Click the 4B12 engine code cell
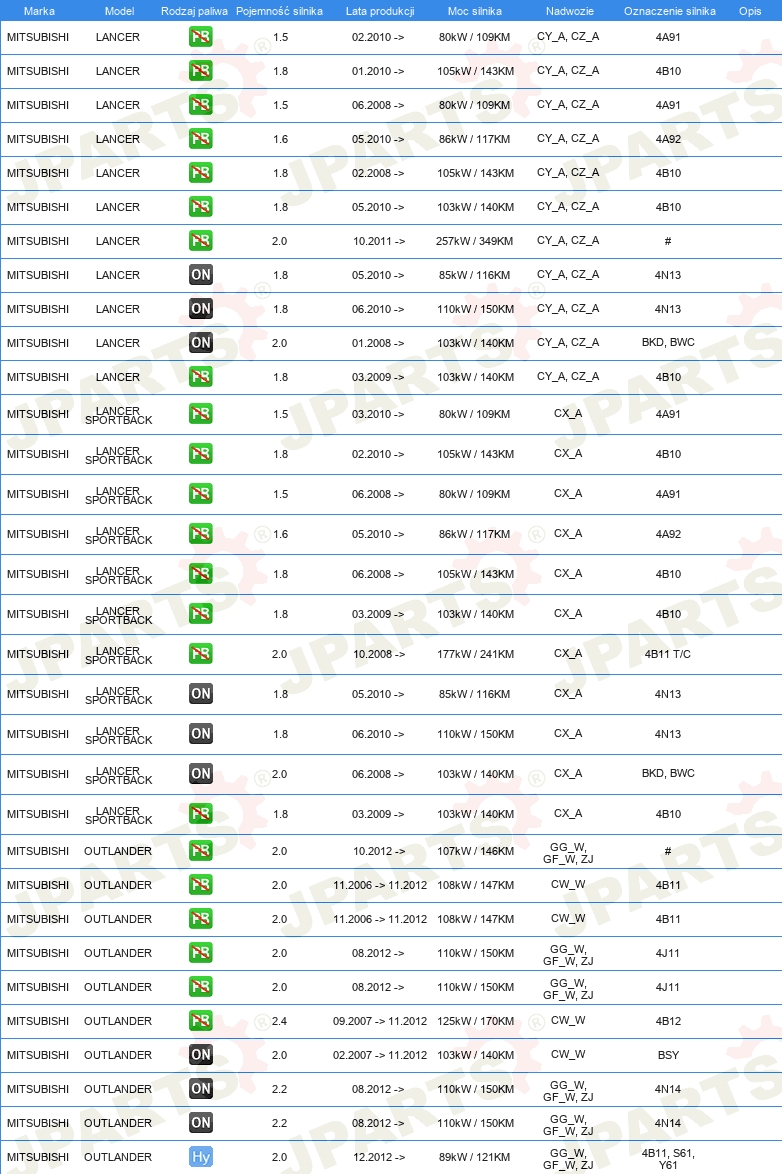 pyautogui.click(x=668, y=1021)
